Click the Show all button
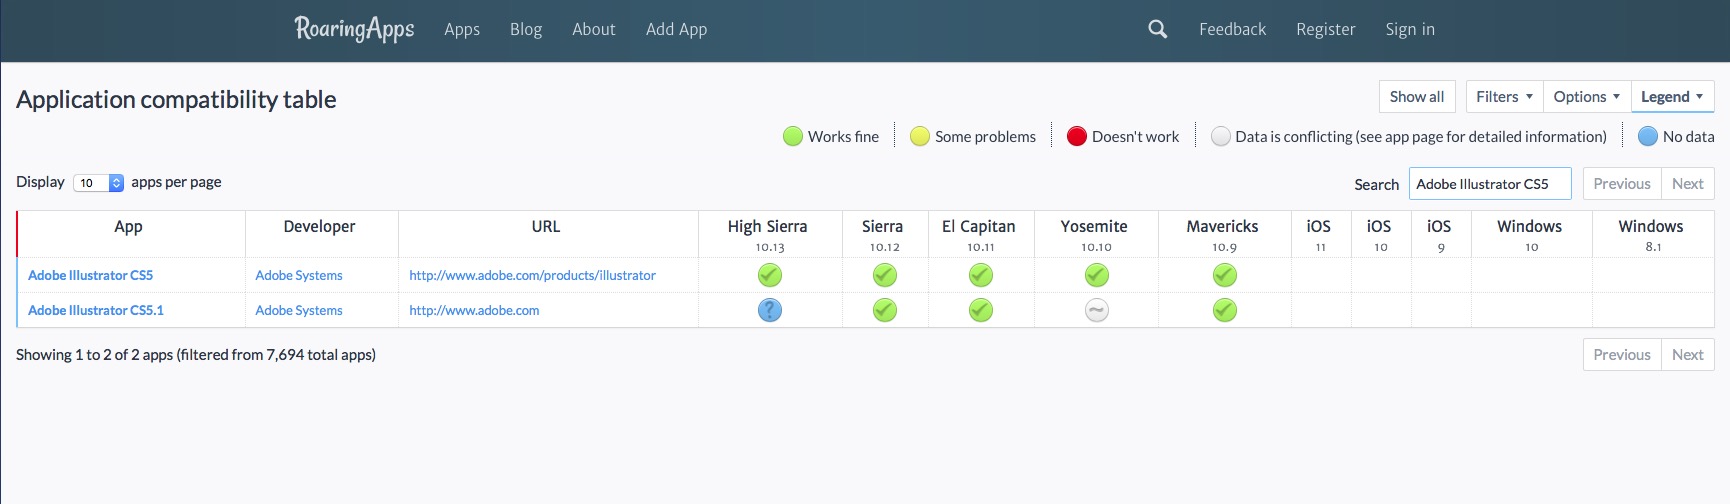 click(1417, 97)
